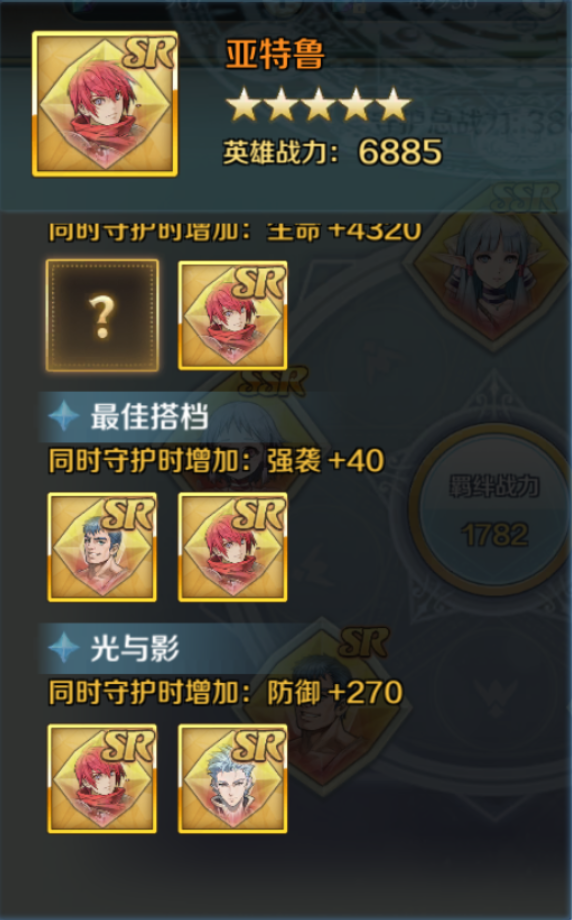Click the blue diamond beside 最佳搭档
572x920 pixels.
63,417
